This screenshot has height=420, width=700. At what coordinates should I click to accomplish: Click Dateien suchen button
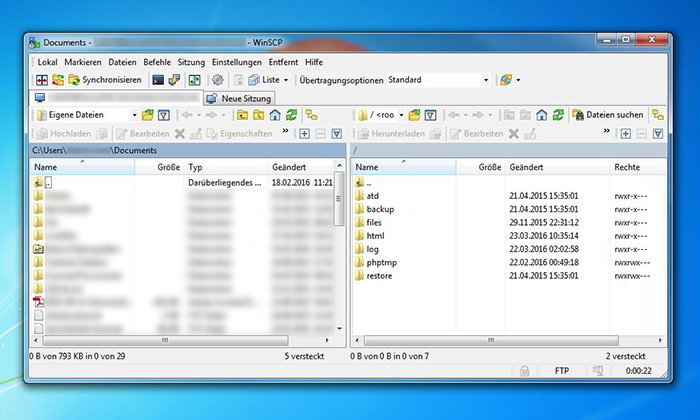[608, 115]
